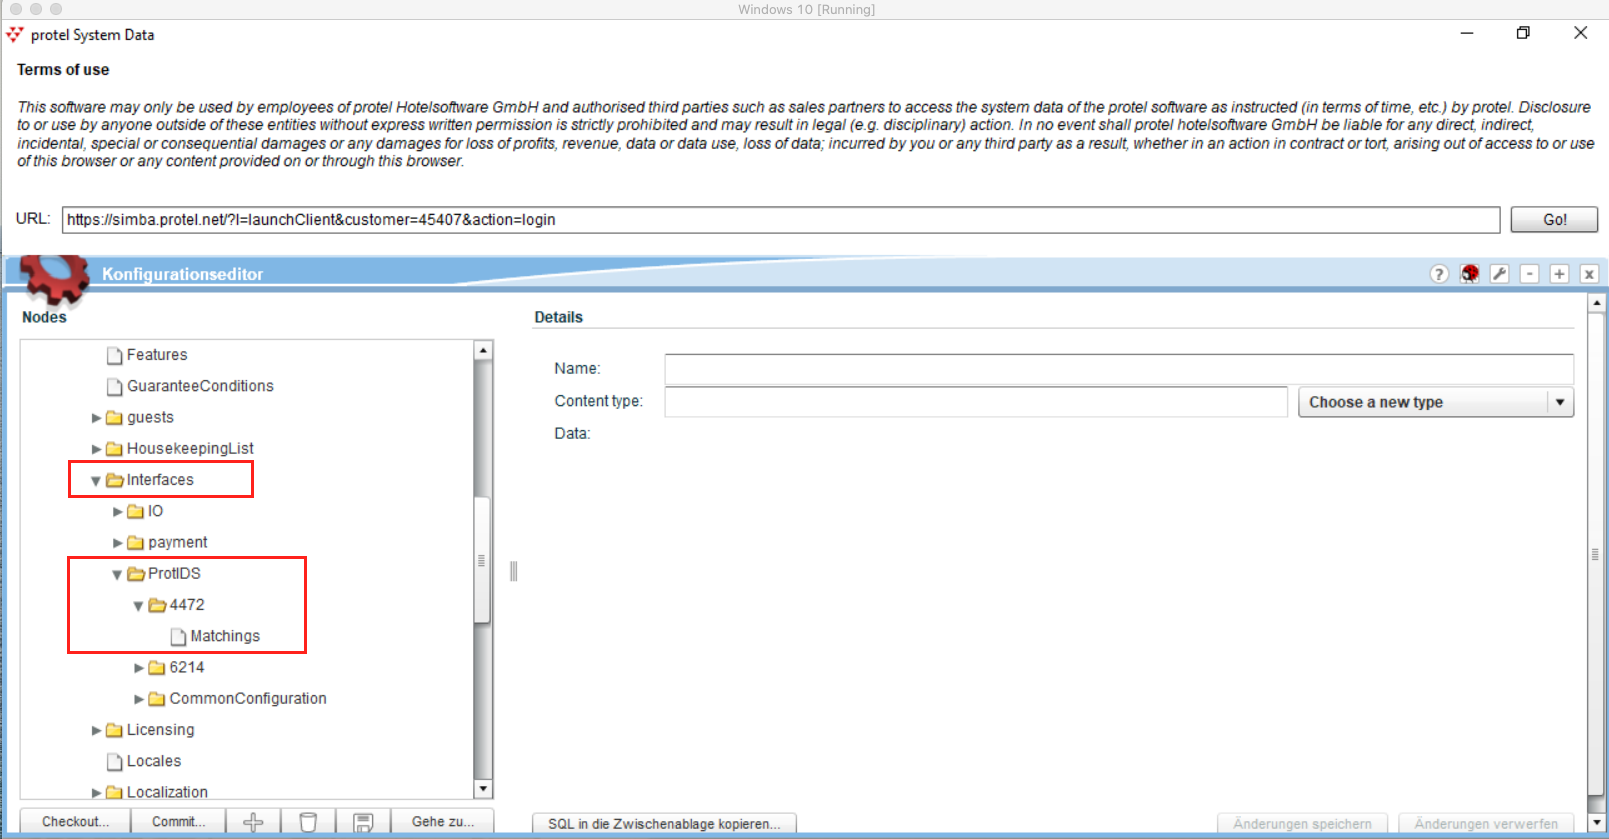
Task: Open the 'Choose a new type' dropdown
Action: tap(1435, 402)
